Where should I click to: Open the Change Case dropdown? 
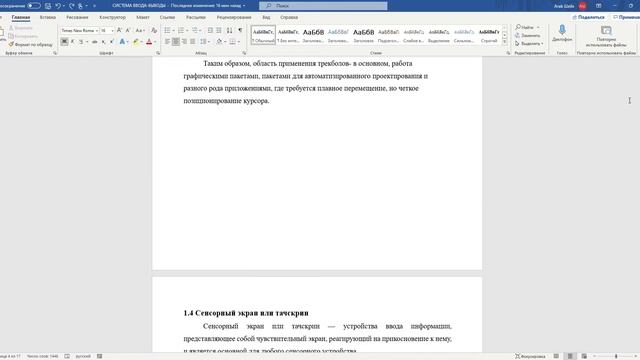140,31
